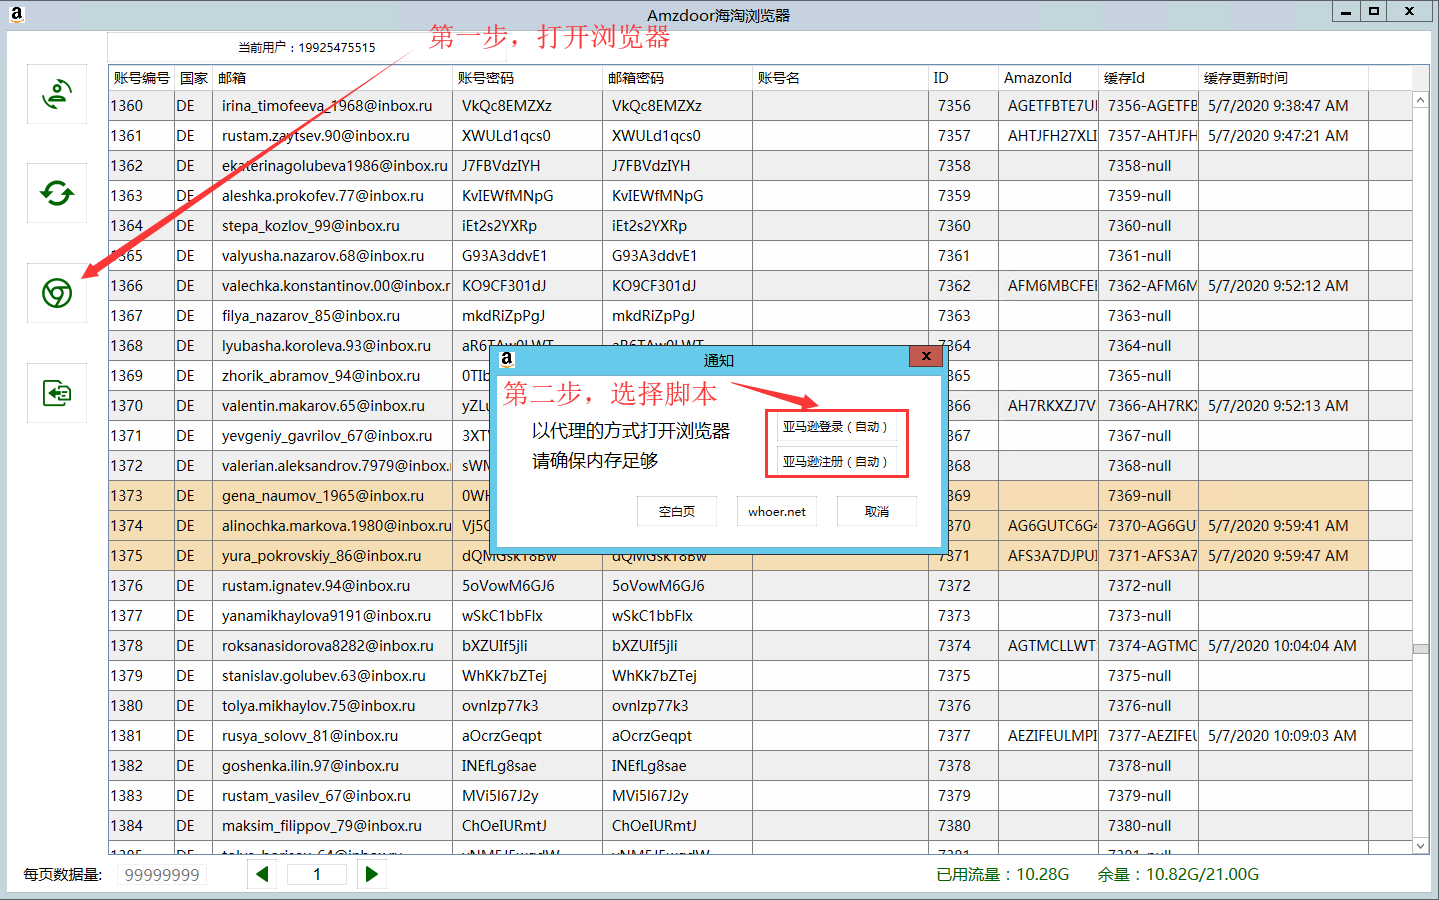Click the AmazonId column header

[1049, 78]
